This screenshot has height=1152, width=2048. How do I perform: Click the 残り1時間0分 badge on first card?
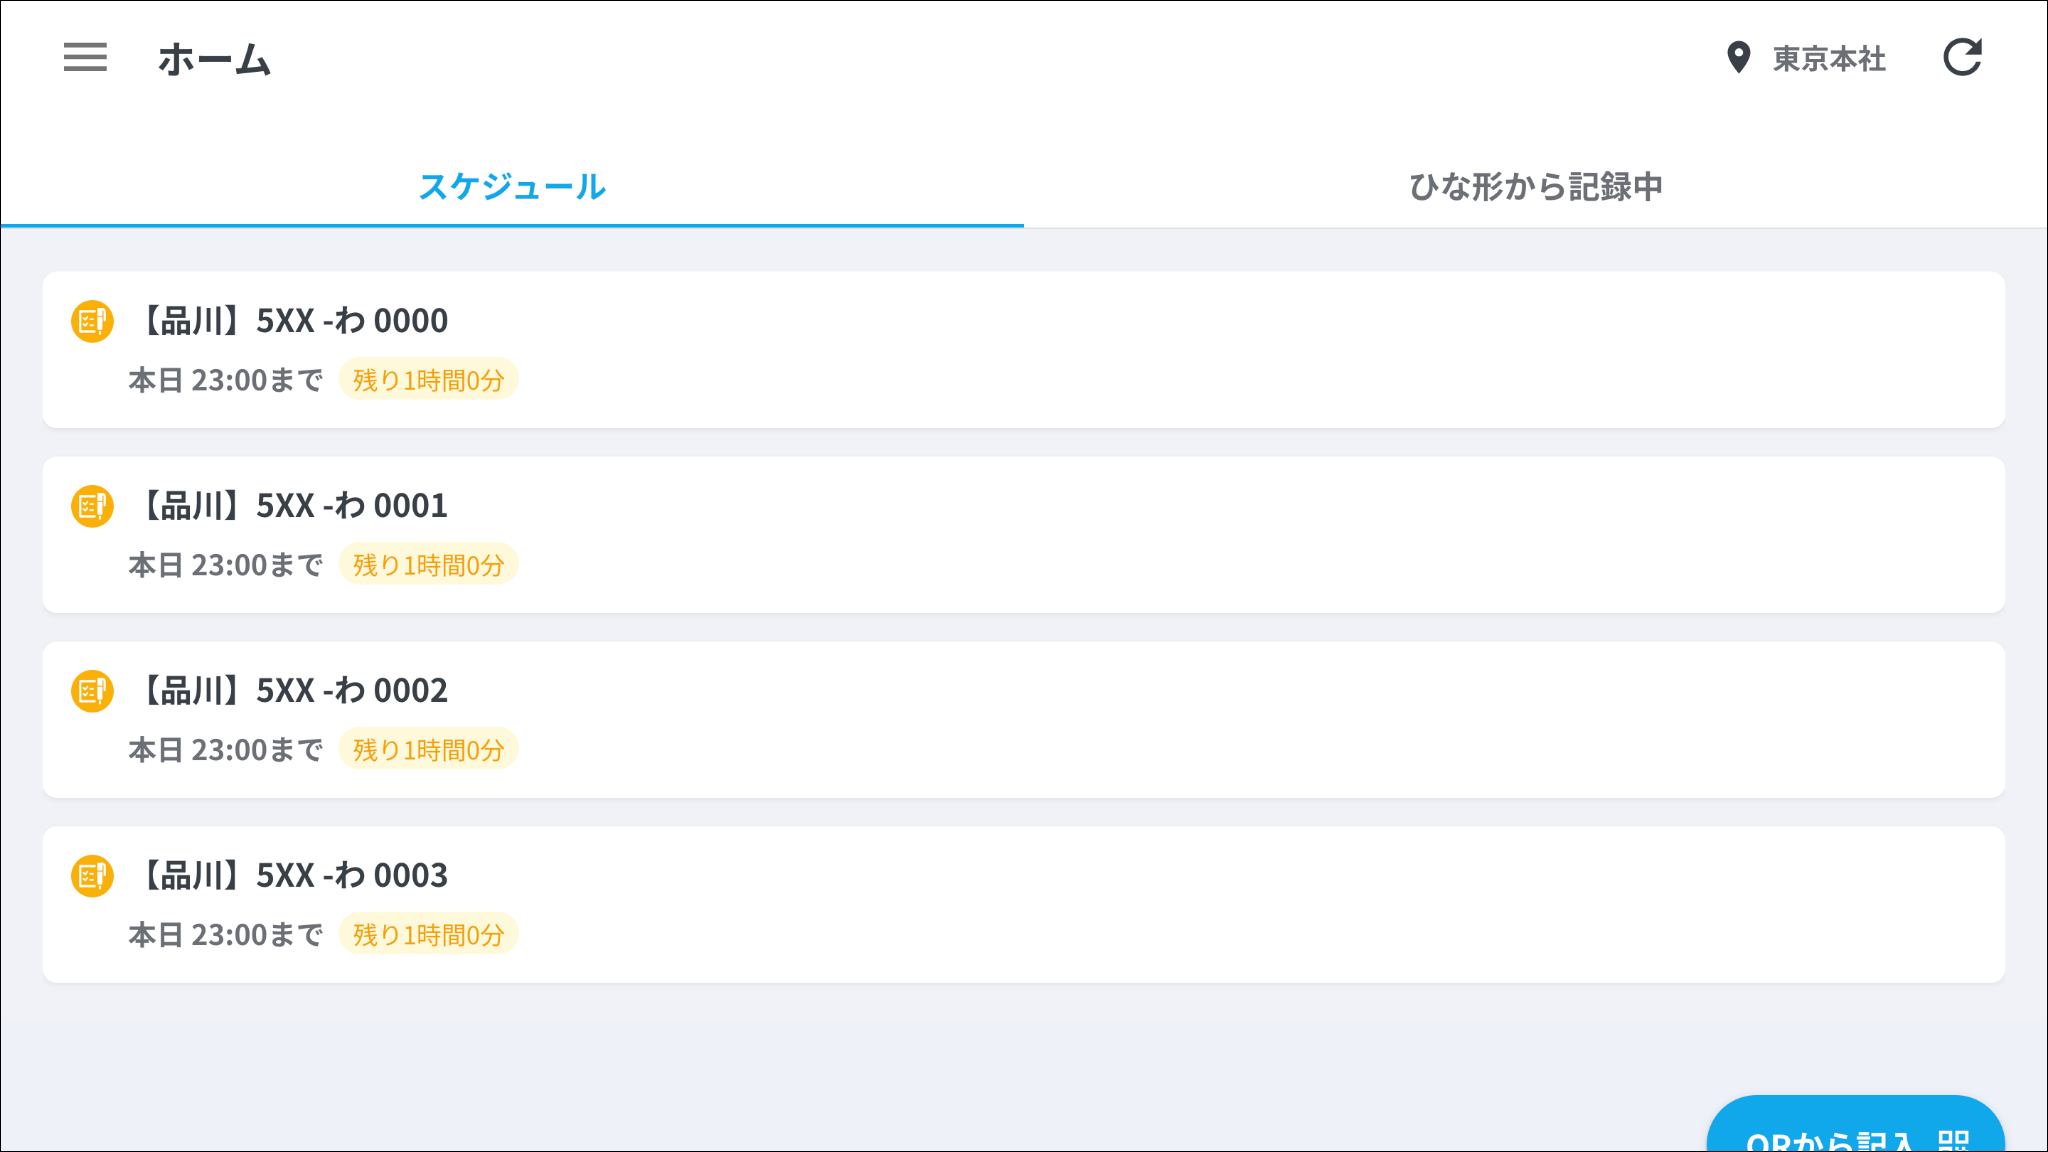428,380
